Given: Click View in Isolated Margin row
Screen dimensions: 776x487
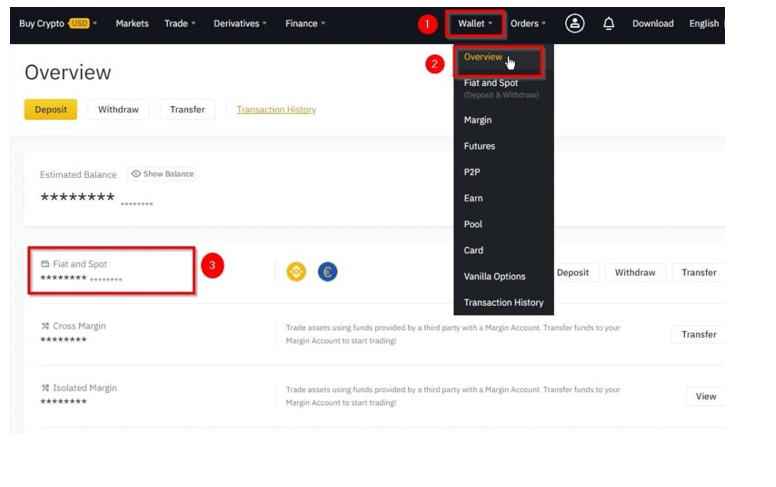Looking at the screenshot, I should [705, 396].
